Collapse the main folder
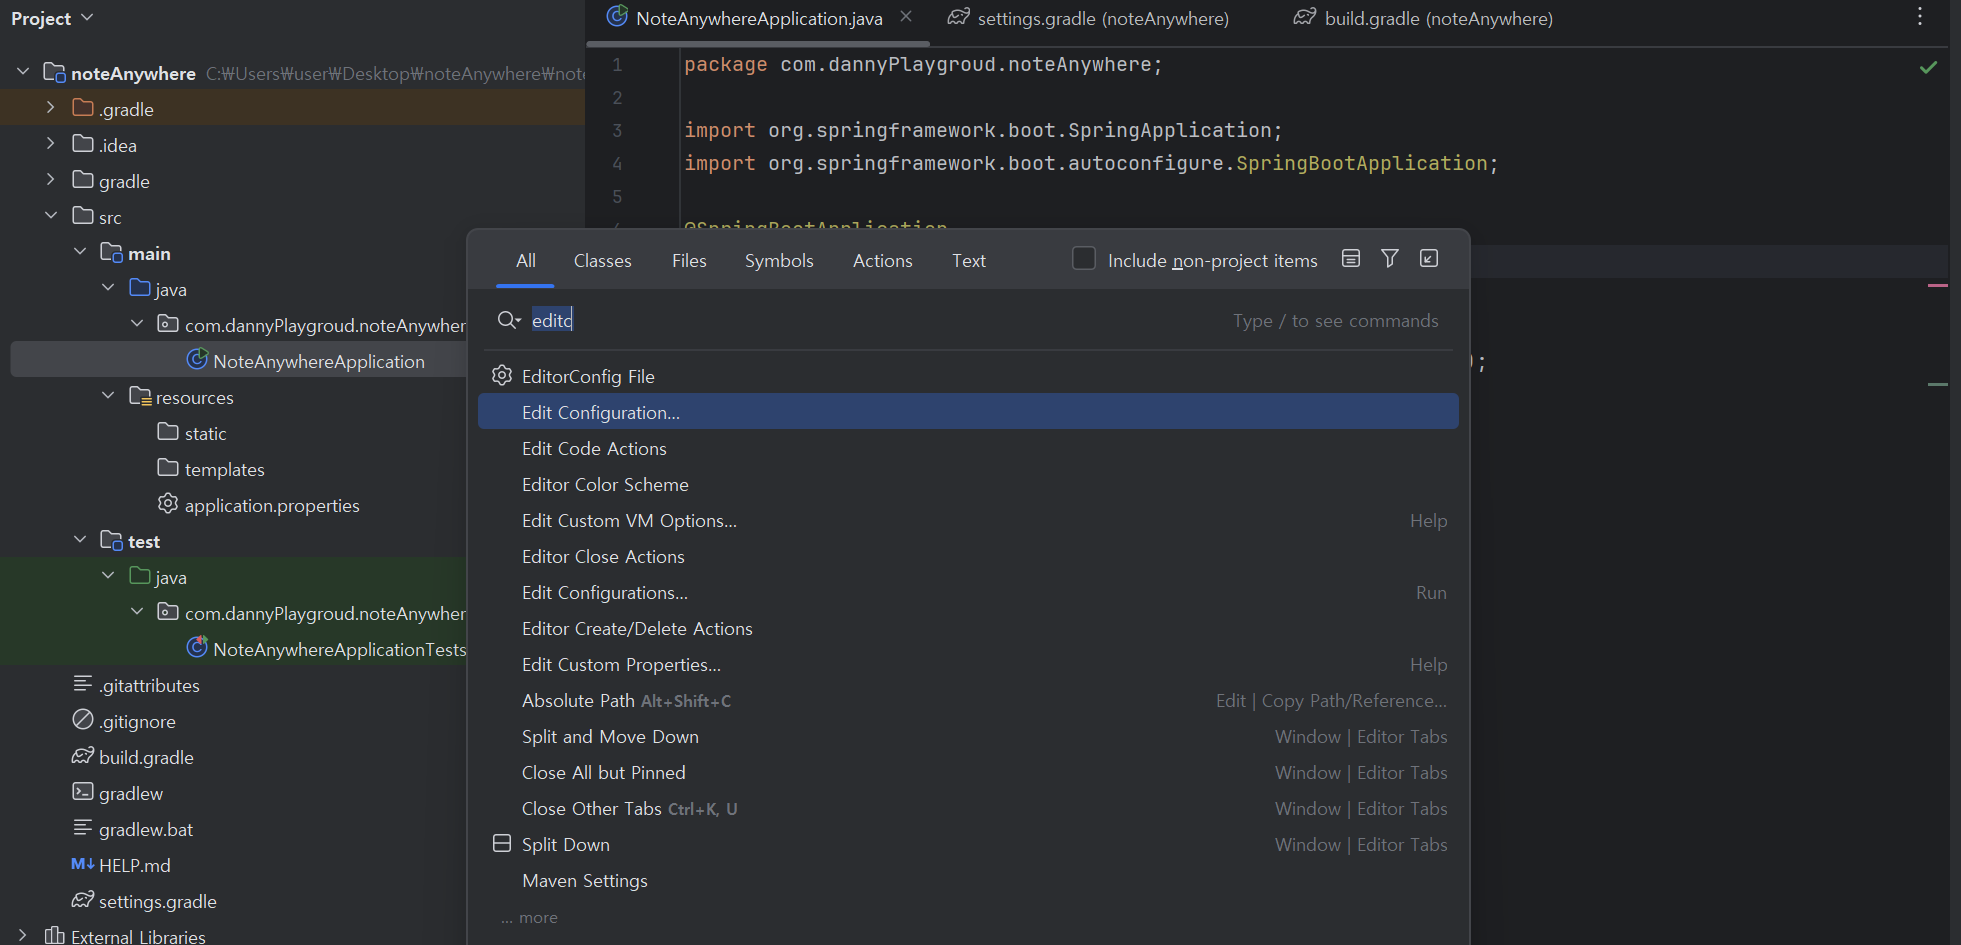 80,252
